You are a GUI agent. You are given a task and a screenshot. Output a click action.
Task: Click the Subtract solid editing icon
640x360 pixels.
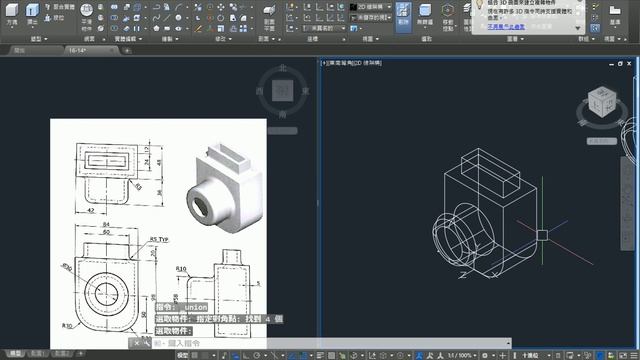[x=114, y=18]
